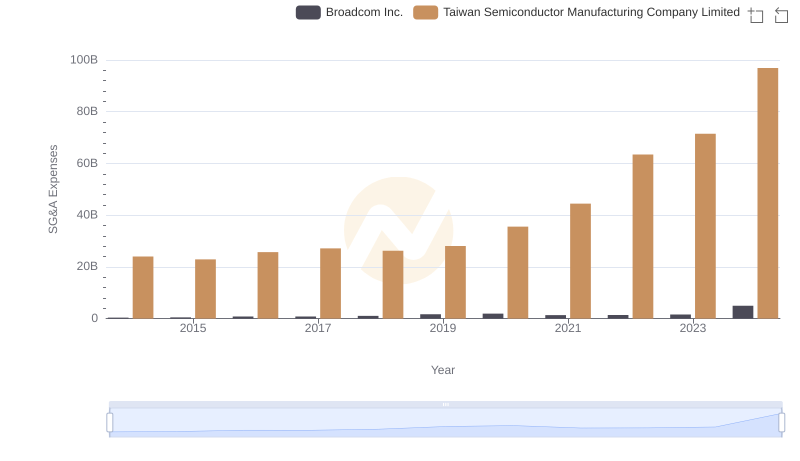This screenshot has width=800, height=461.
Task: Click the Year axis title
Action: [x=443, y=370]
